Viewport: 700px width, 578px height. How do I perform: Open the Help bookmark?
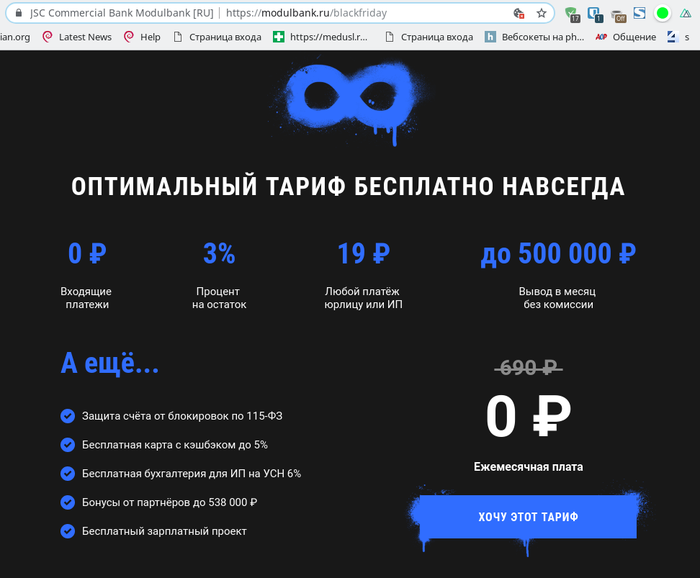click(x=141, y=37)
